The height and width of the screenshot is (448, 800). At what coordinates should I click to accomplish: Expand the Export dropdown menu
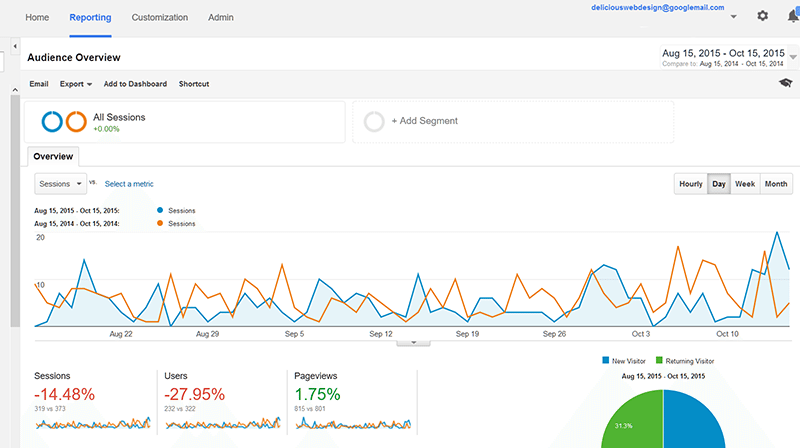76,84
